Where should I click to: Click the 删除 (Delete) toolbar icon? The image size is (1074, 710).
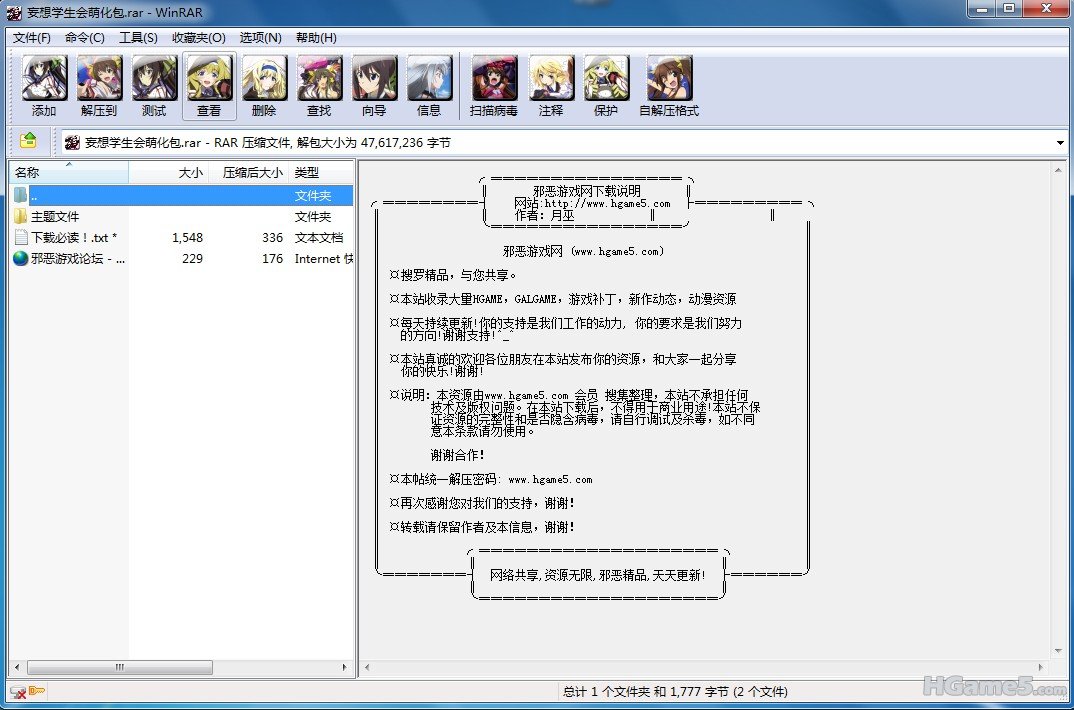pyautogui.click(x=264, y=86)
